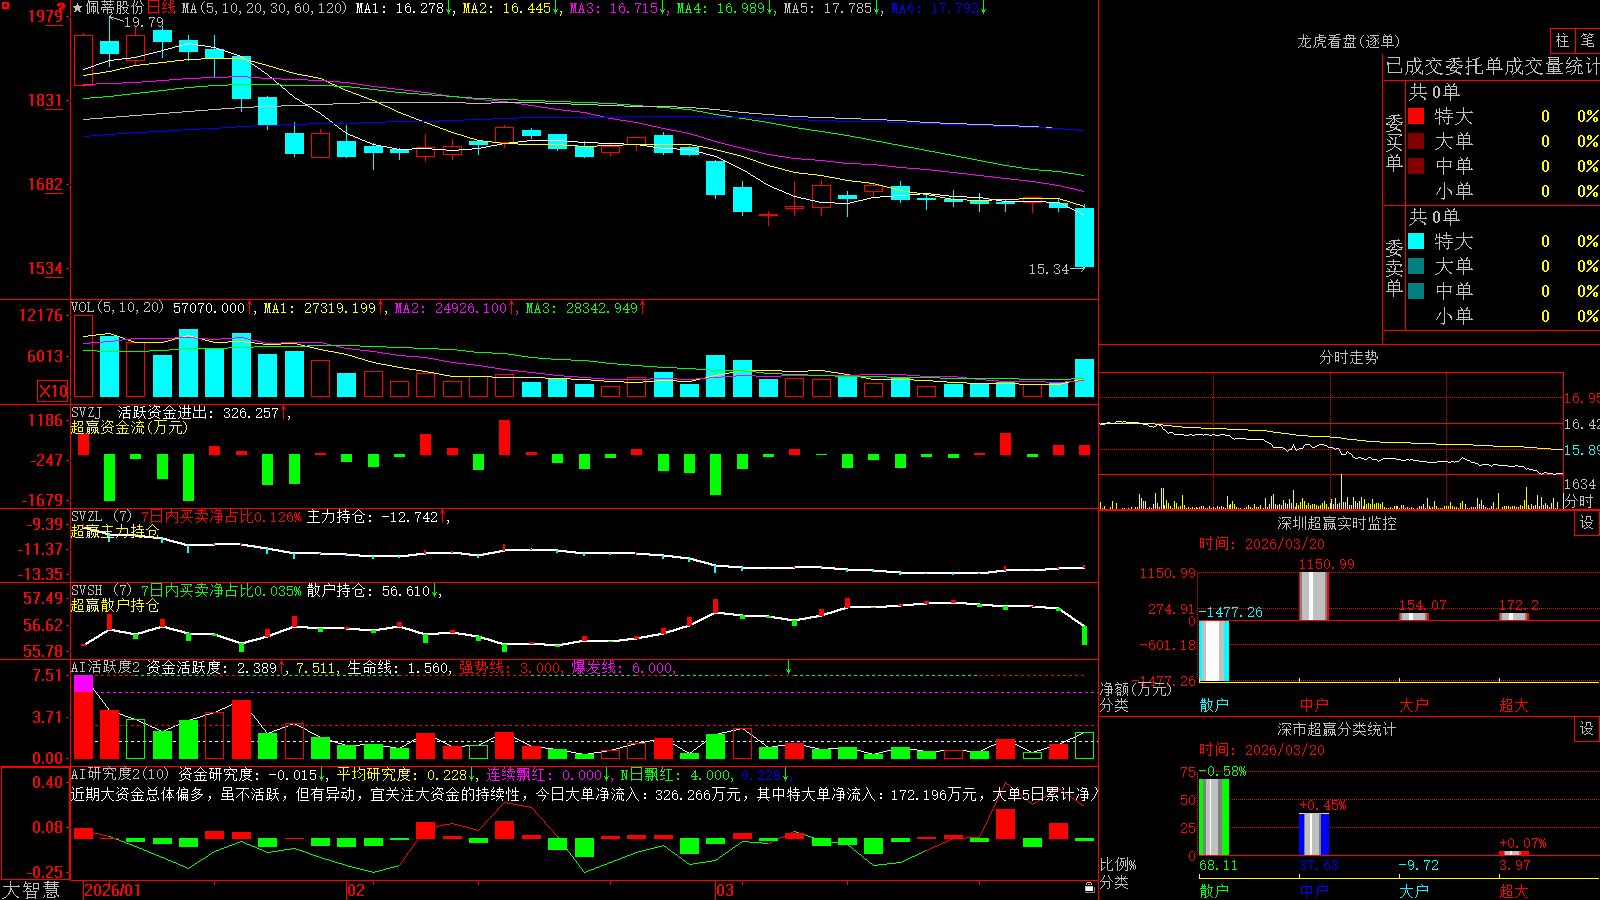Click the 深圳超赢实时监控 panel title

click(x=1336, y=523)
